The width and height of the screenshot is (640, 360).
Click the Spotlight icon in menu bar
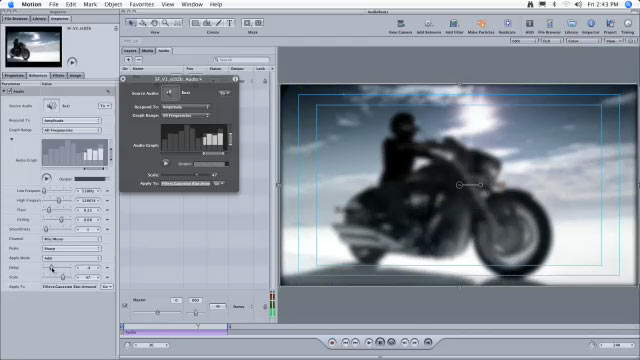[x=628, y=4]
